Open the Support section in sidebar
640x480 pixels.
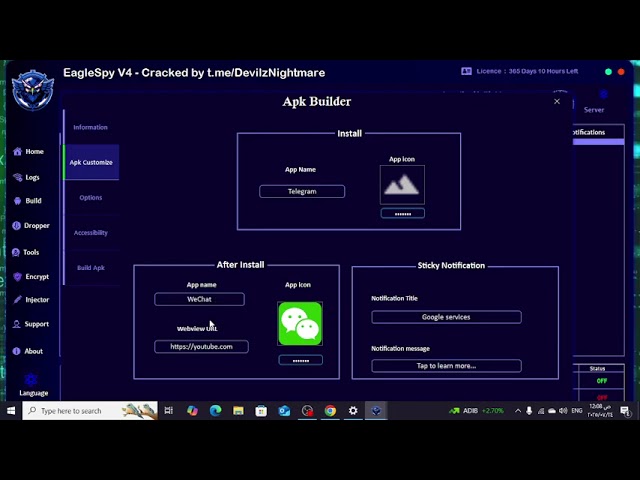coord(31,324)
